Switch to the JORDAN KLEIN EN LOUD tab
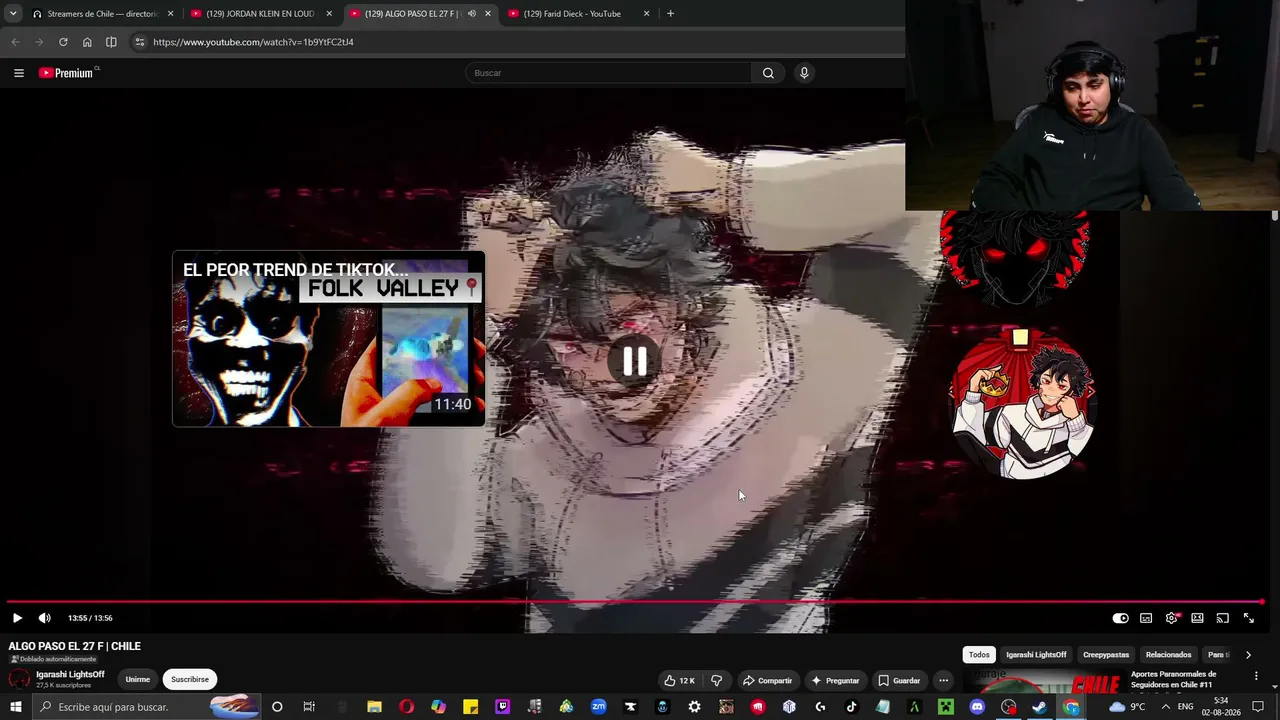 [260, 14]
